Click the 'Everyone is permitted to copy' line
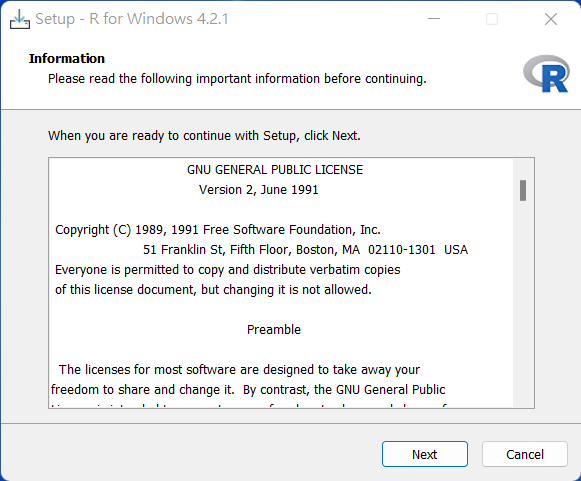 [x=228, y=270]
